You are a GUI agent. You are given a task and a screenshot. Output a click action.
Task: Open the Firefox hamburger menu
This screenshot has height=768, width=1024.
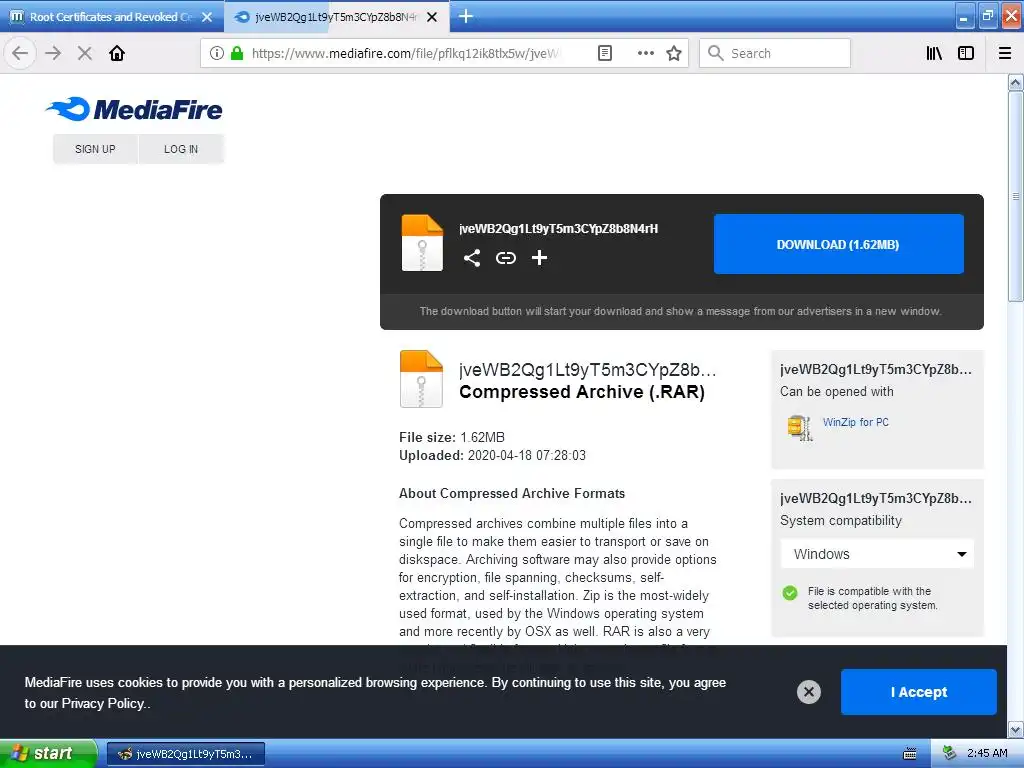[x=1004, y=53]
